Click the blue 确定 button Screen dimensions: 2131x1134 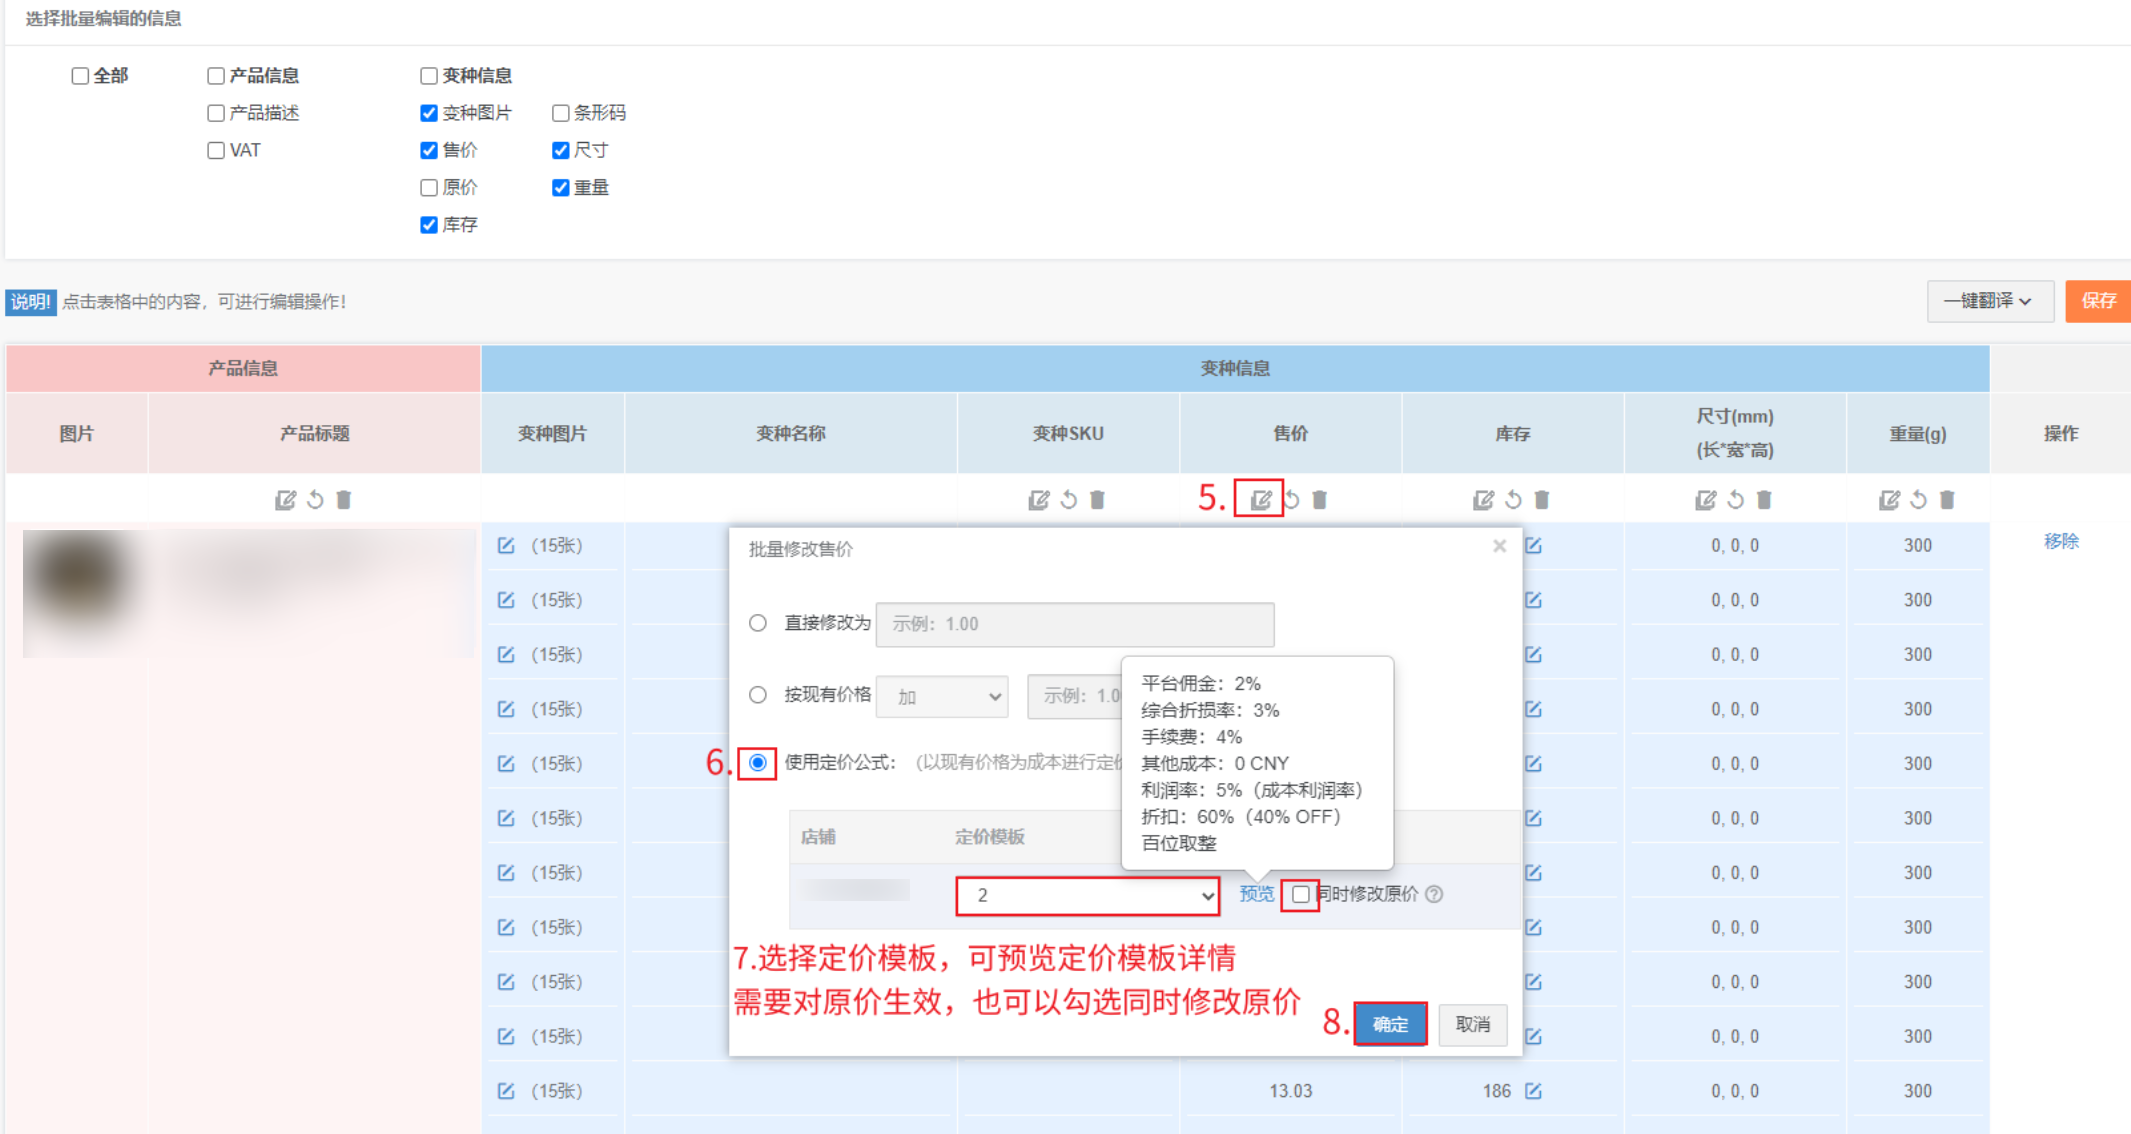pyautogui.click(x=1389, y=1024)
